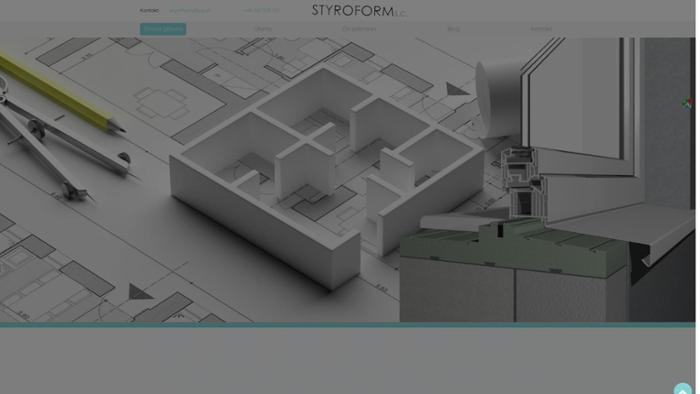Open the highlighted Strona główna tab

point(163,29)
